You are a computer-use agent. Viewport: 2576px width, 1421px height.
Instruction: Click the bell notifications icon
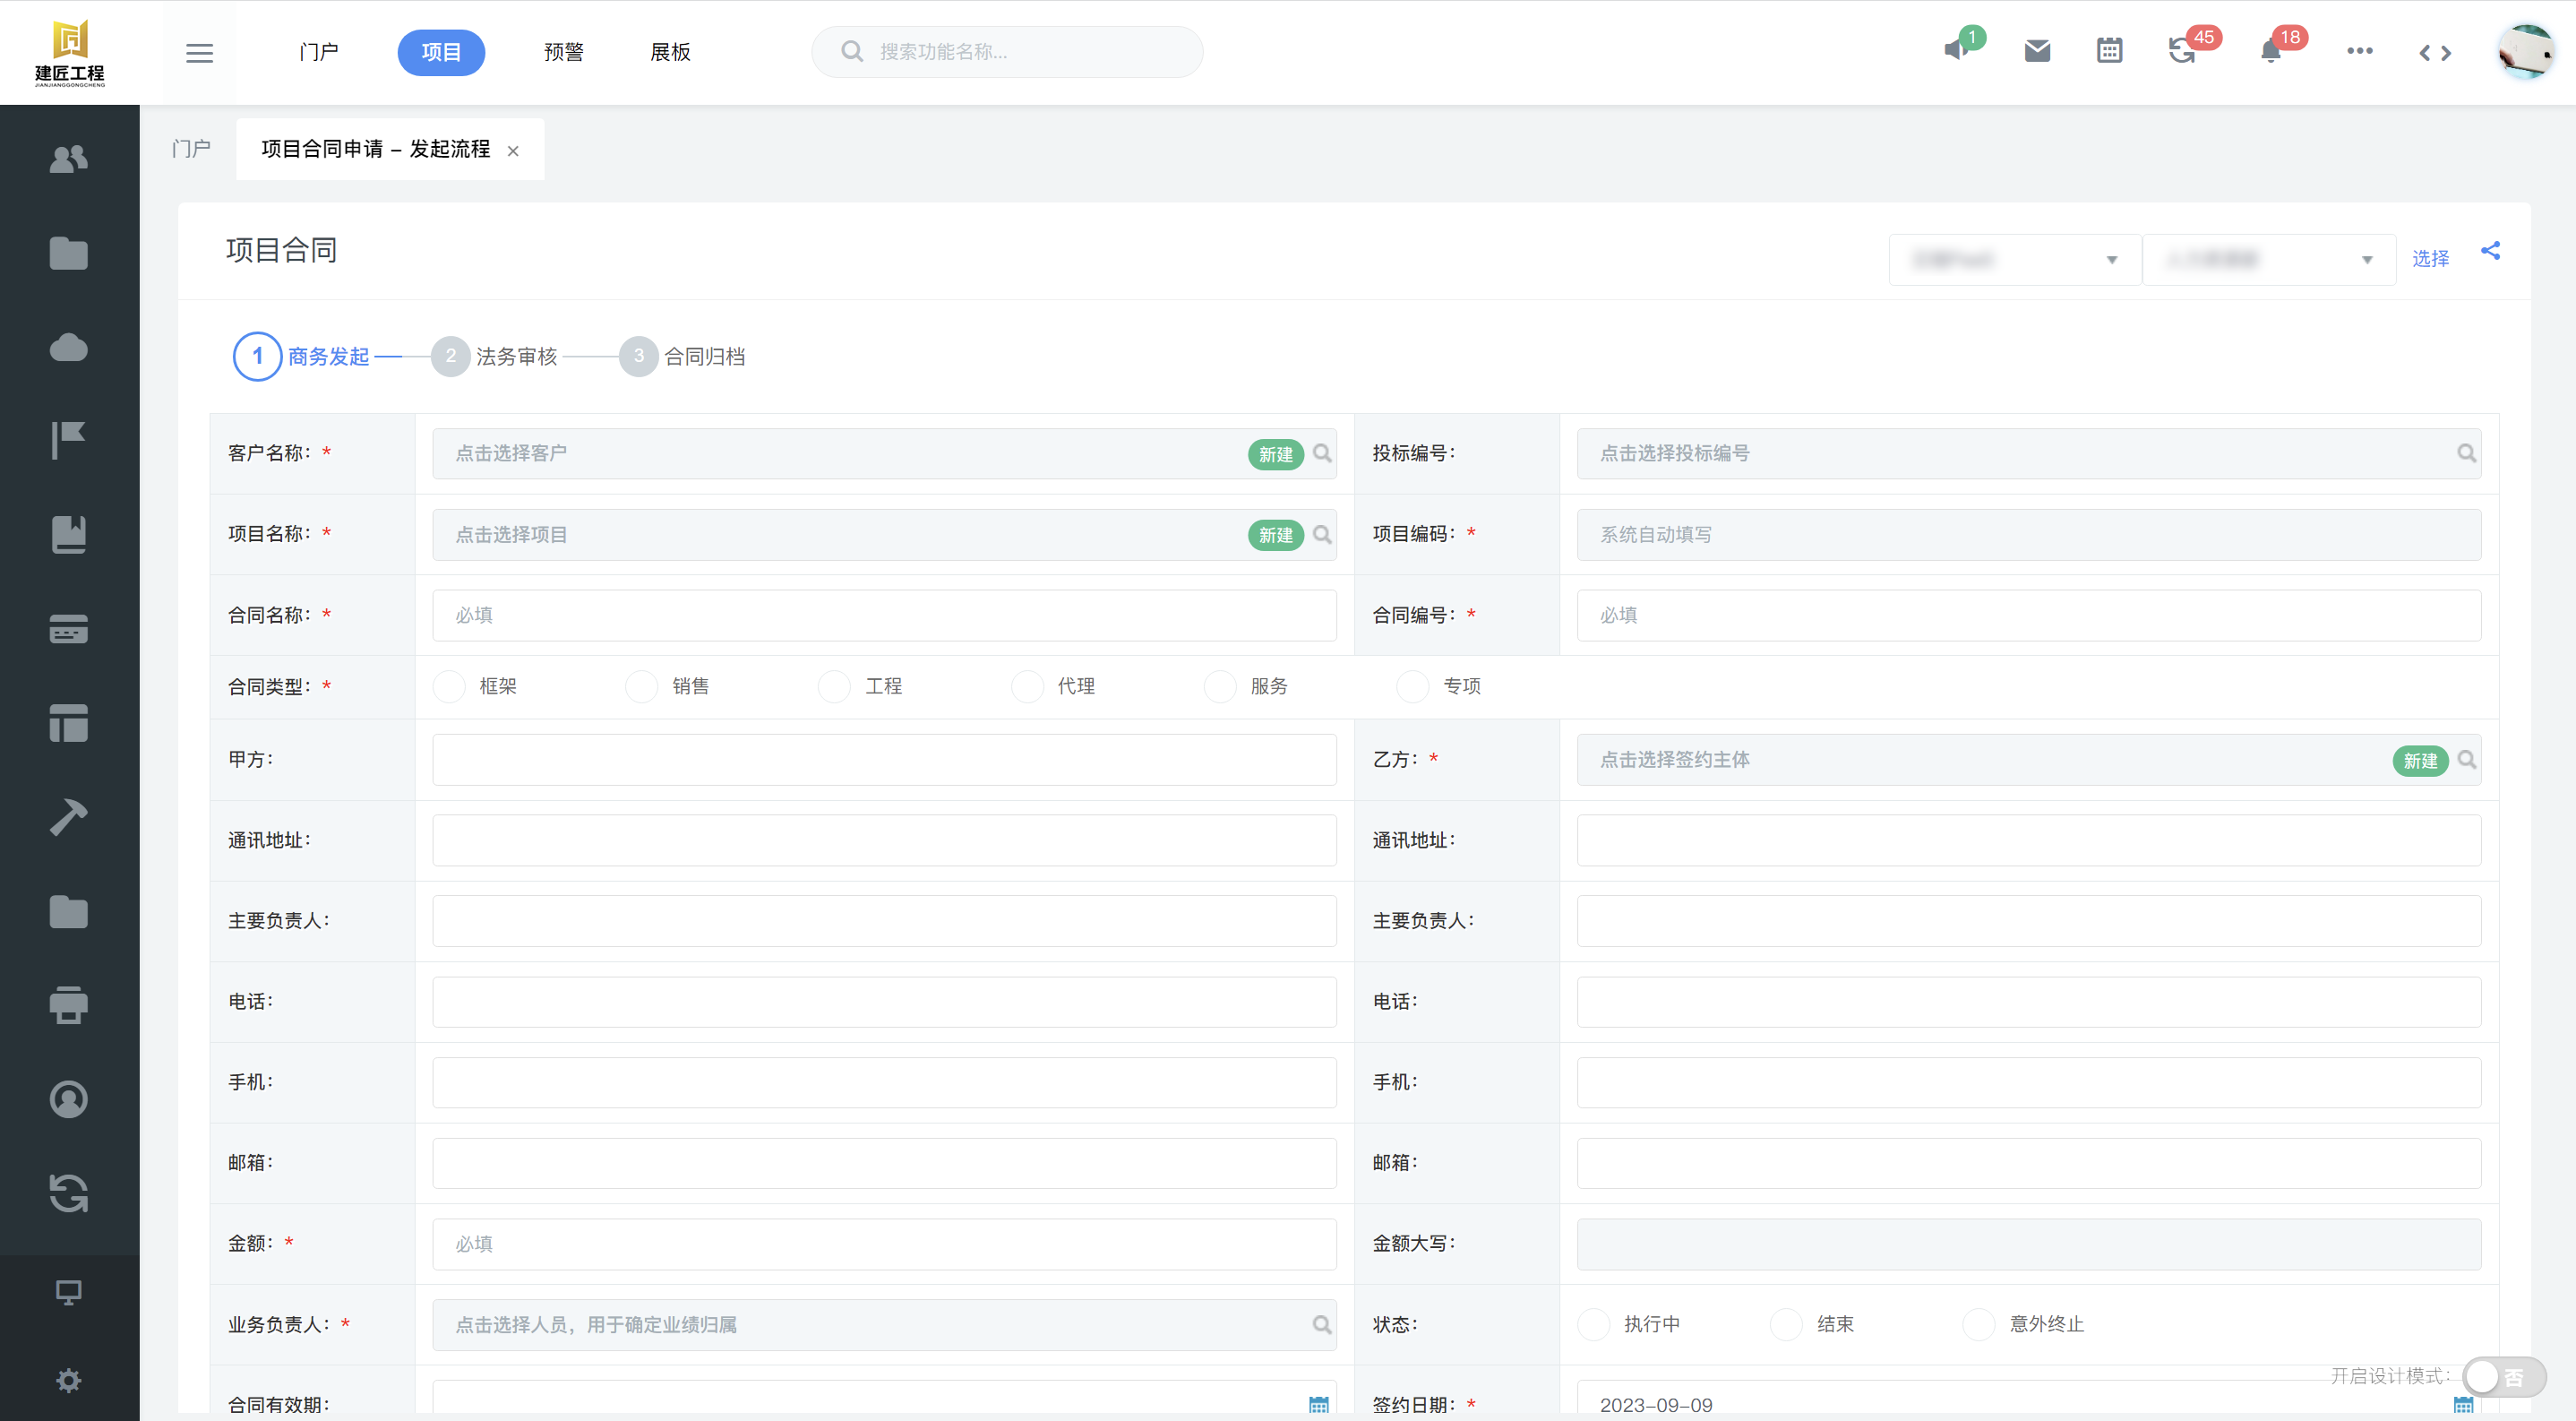point(2271,52)
